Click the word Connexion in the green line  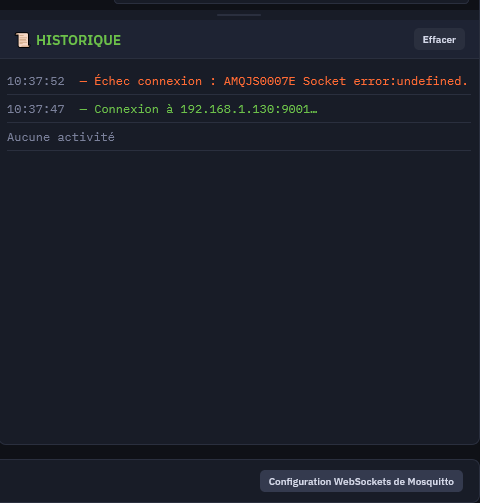point(126,109)
